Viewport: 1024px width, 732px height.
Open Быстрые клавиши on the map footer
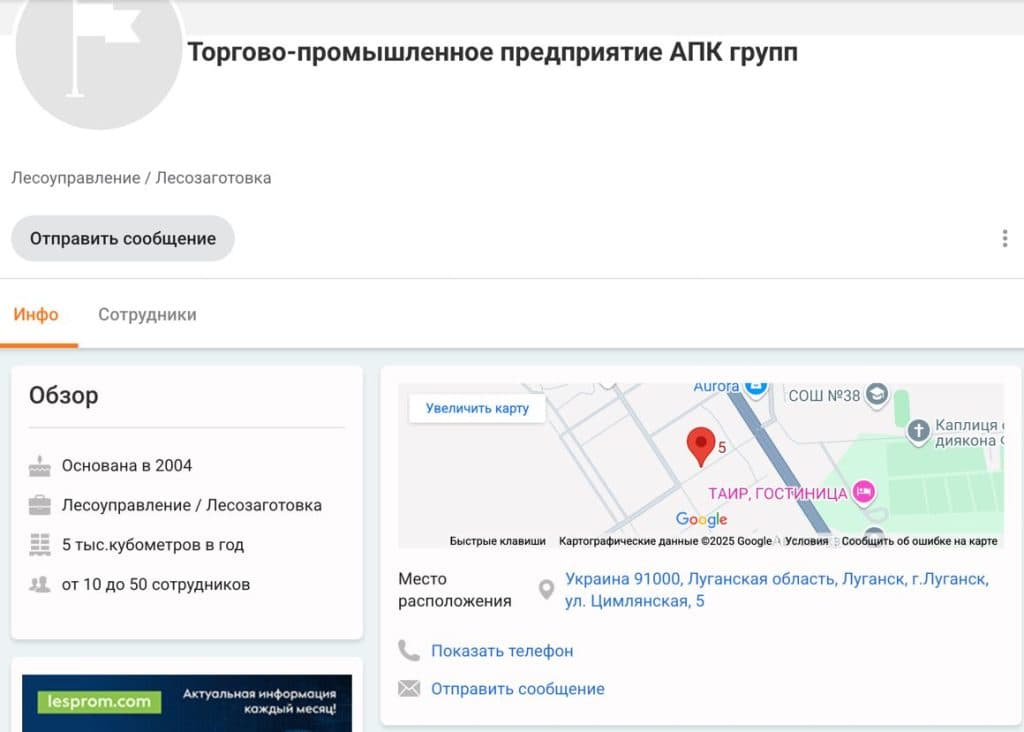click(497, 541)
